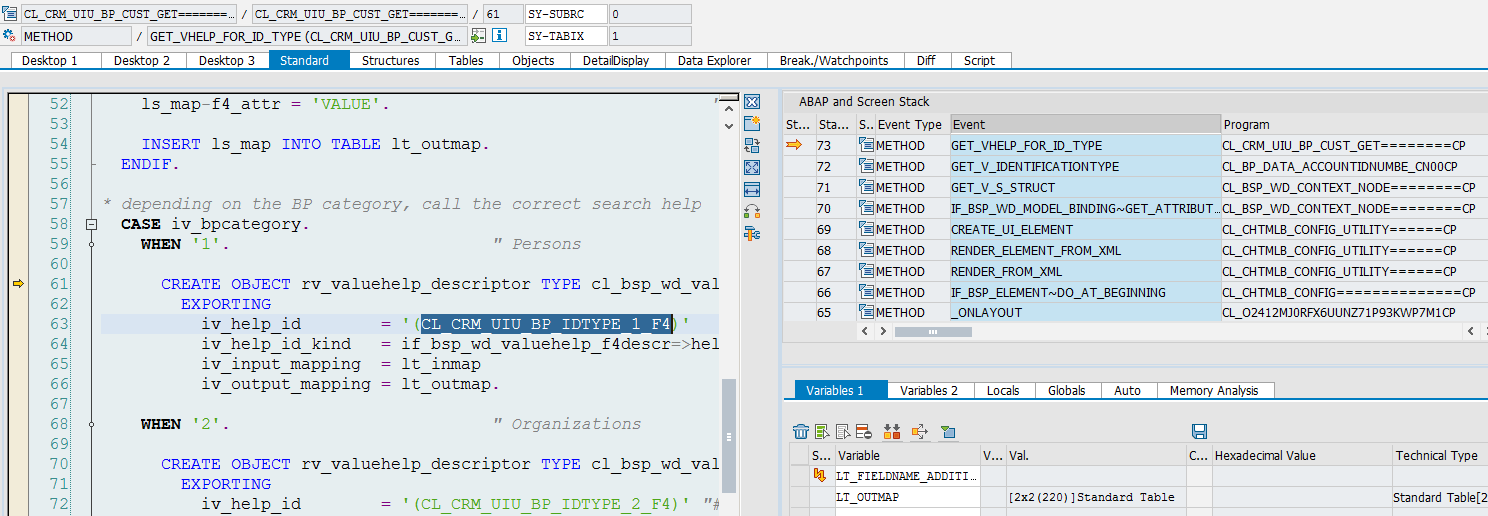Click the Event column header in stack table
This screenshot has height=516, width=1488.
(x=1085, y=124)
